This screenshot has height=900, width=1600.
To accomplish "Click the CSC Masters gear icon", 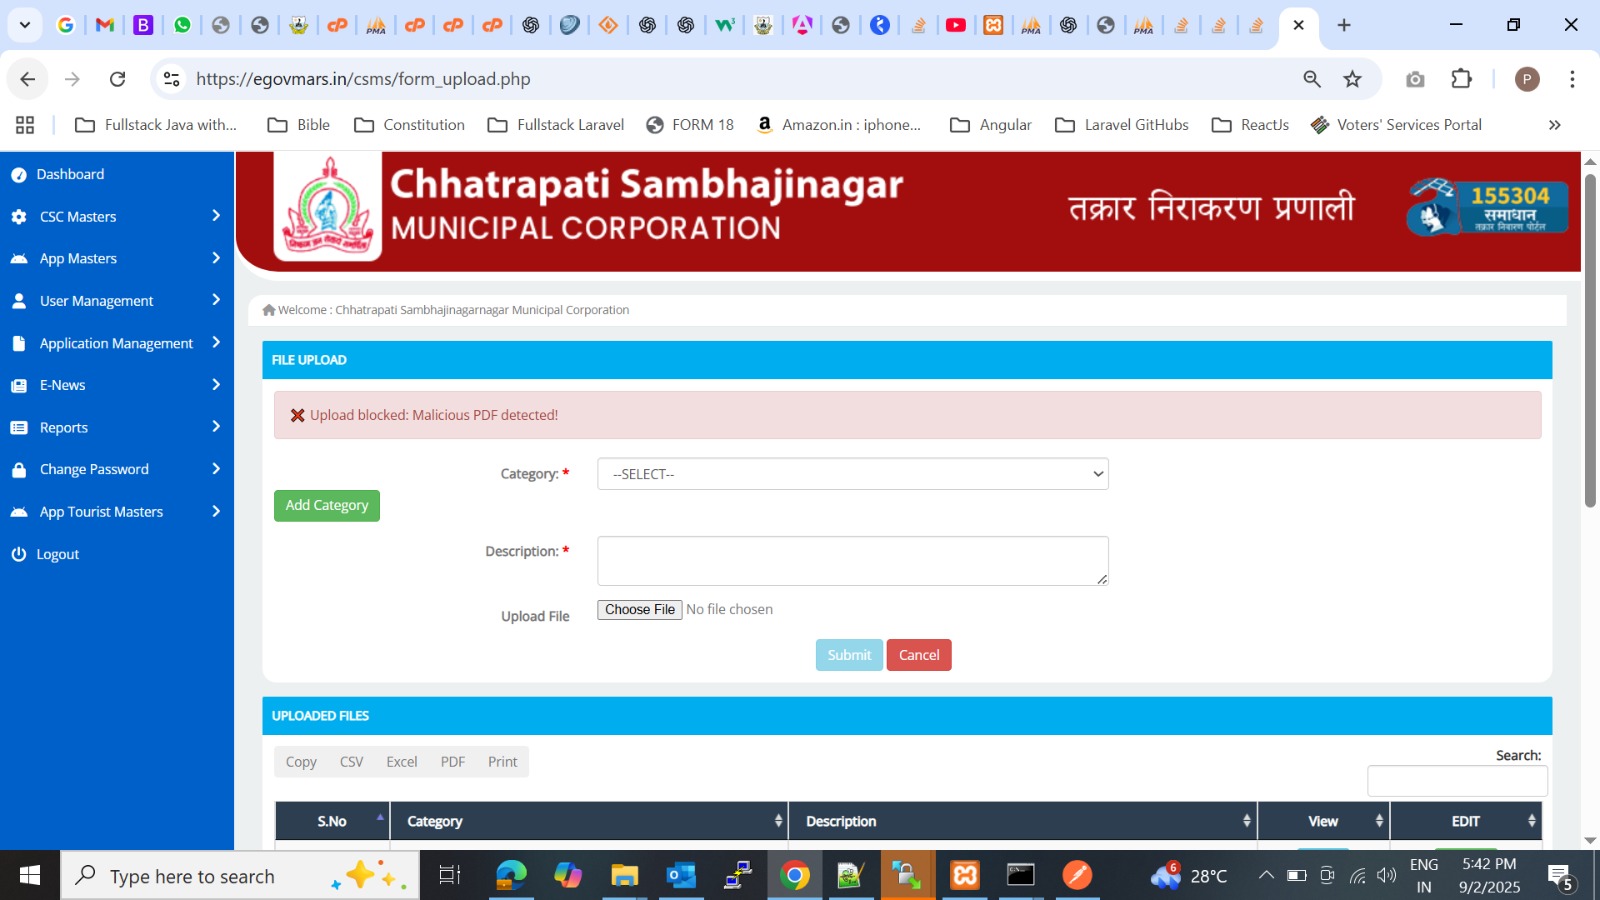I will [x=18, y=217].
